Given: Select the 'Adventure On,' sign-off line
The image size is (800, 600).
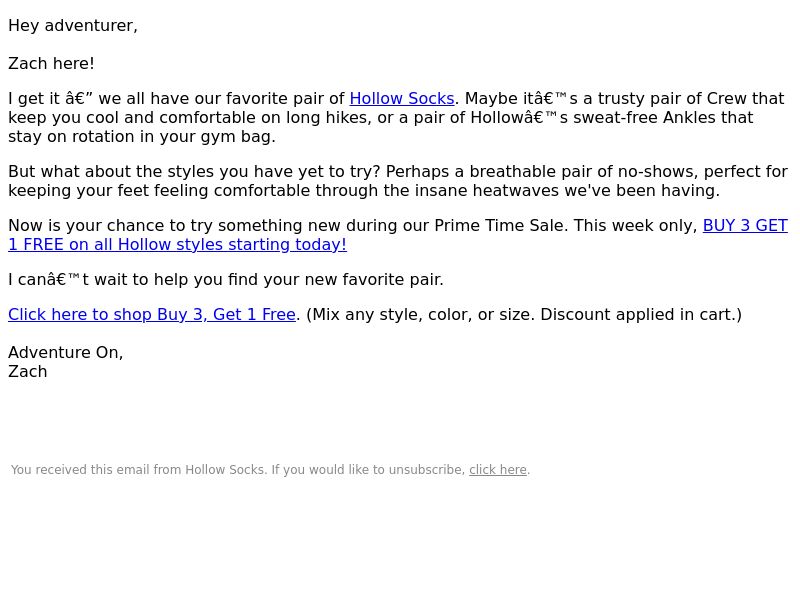Looking at the screenshot, I should 66,353.
